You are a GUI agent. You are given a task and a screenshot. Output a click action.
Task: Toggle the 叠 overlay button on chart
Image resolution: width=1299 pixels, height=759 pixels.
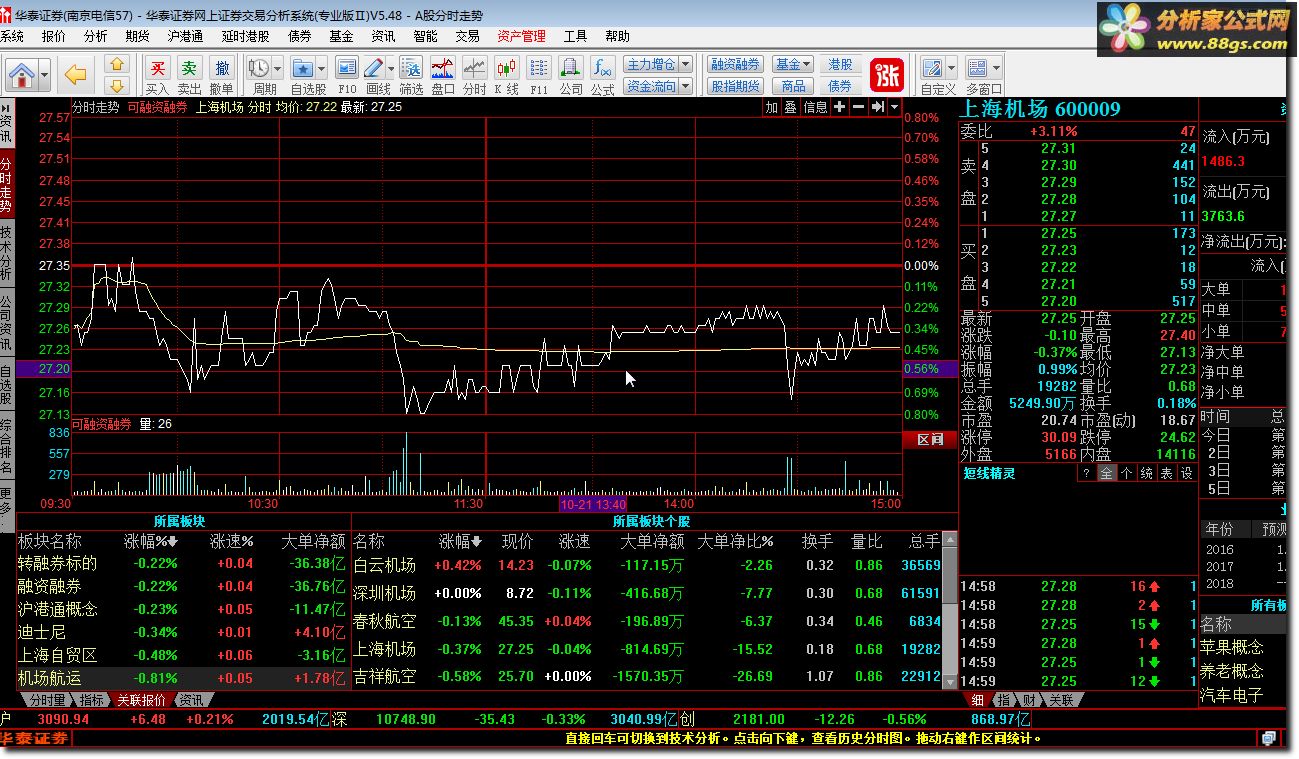pos(790,107)
